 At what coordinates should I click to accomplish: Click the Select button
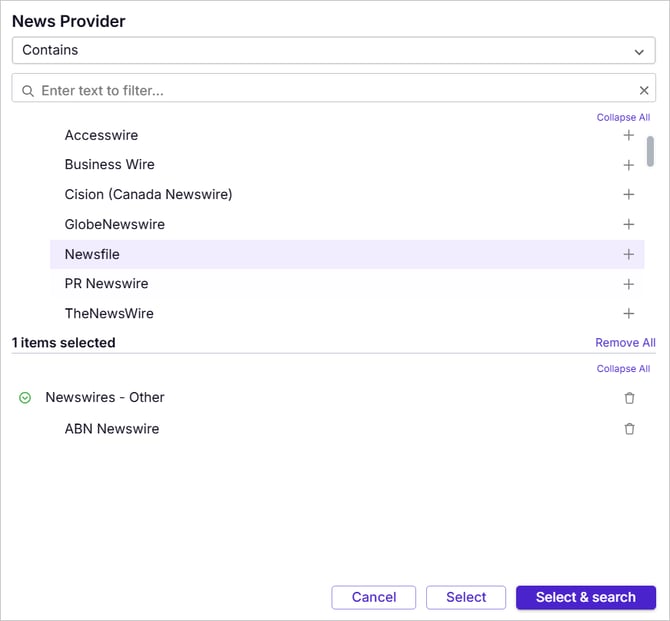[466, 597]
